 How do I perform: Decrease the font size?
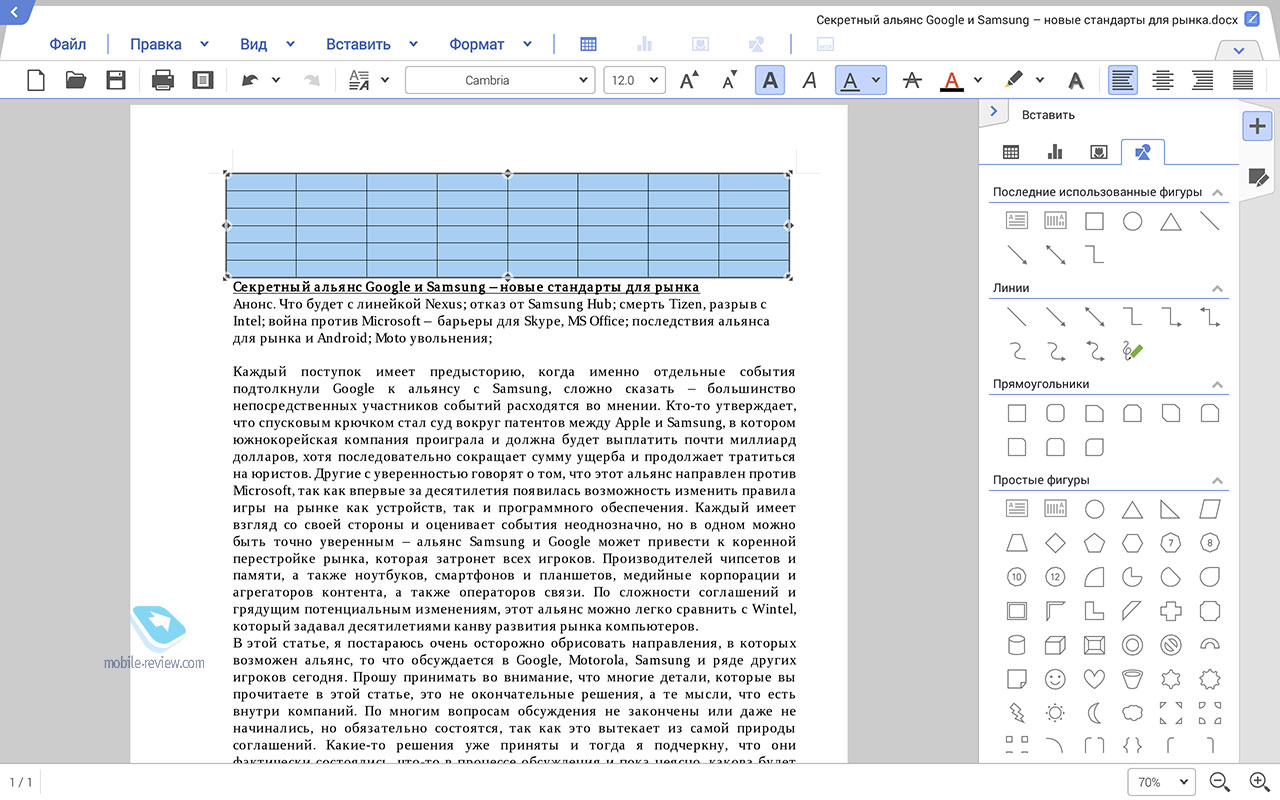click(729, 80)
